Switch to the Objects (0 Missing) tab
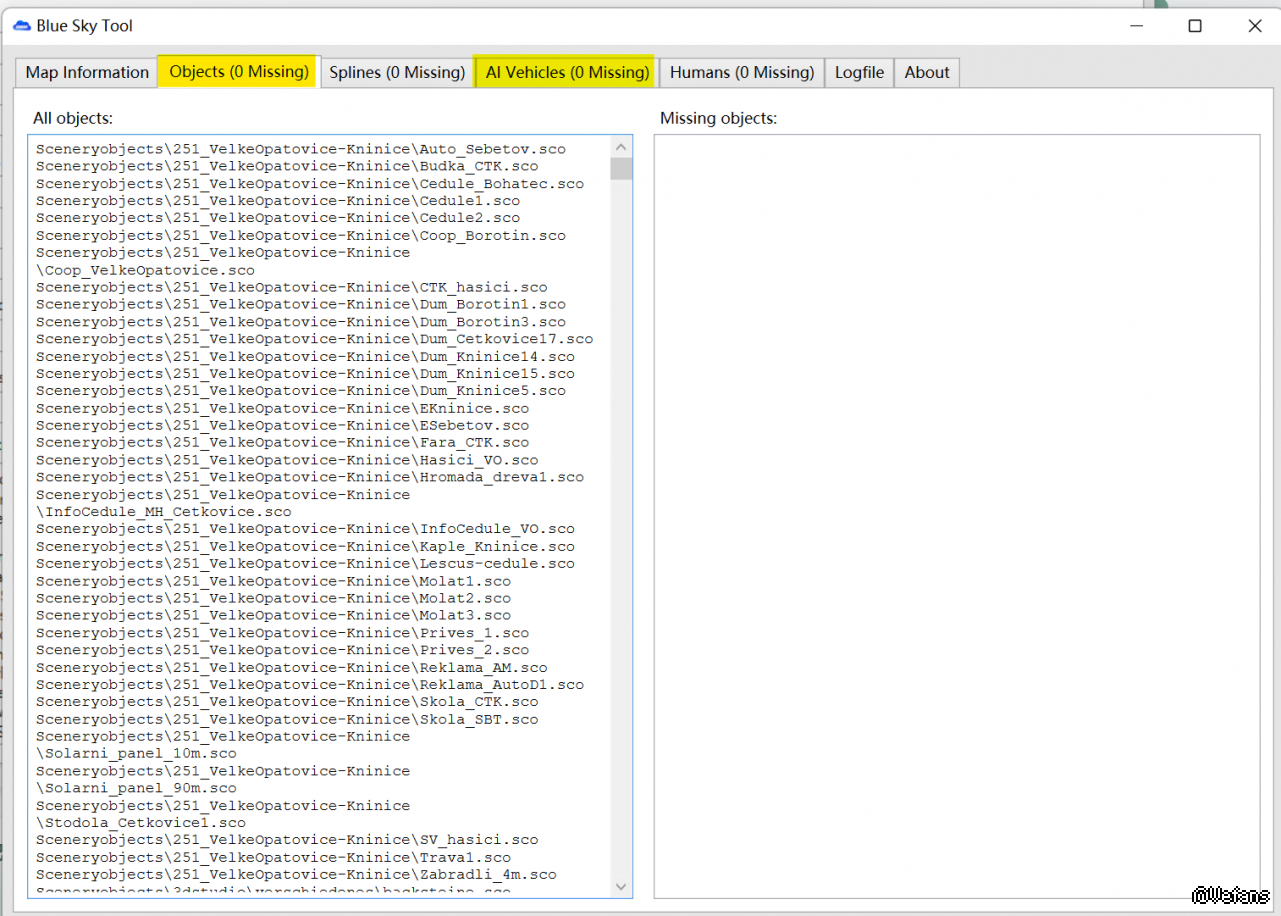This screenshot has height=916, width=1281. (238, 71)
